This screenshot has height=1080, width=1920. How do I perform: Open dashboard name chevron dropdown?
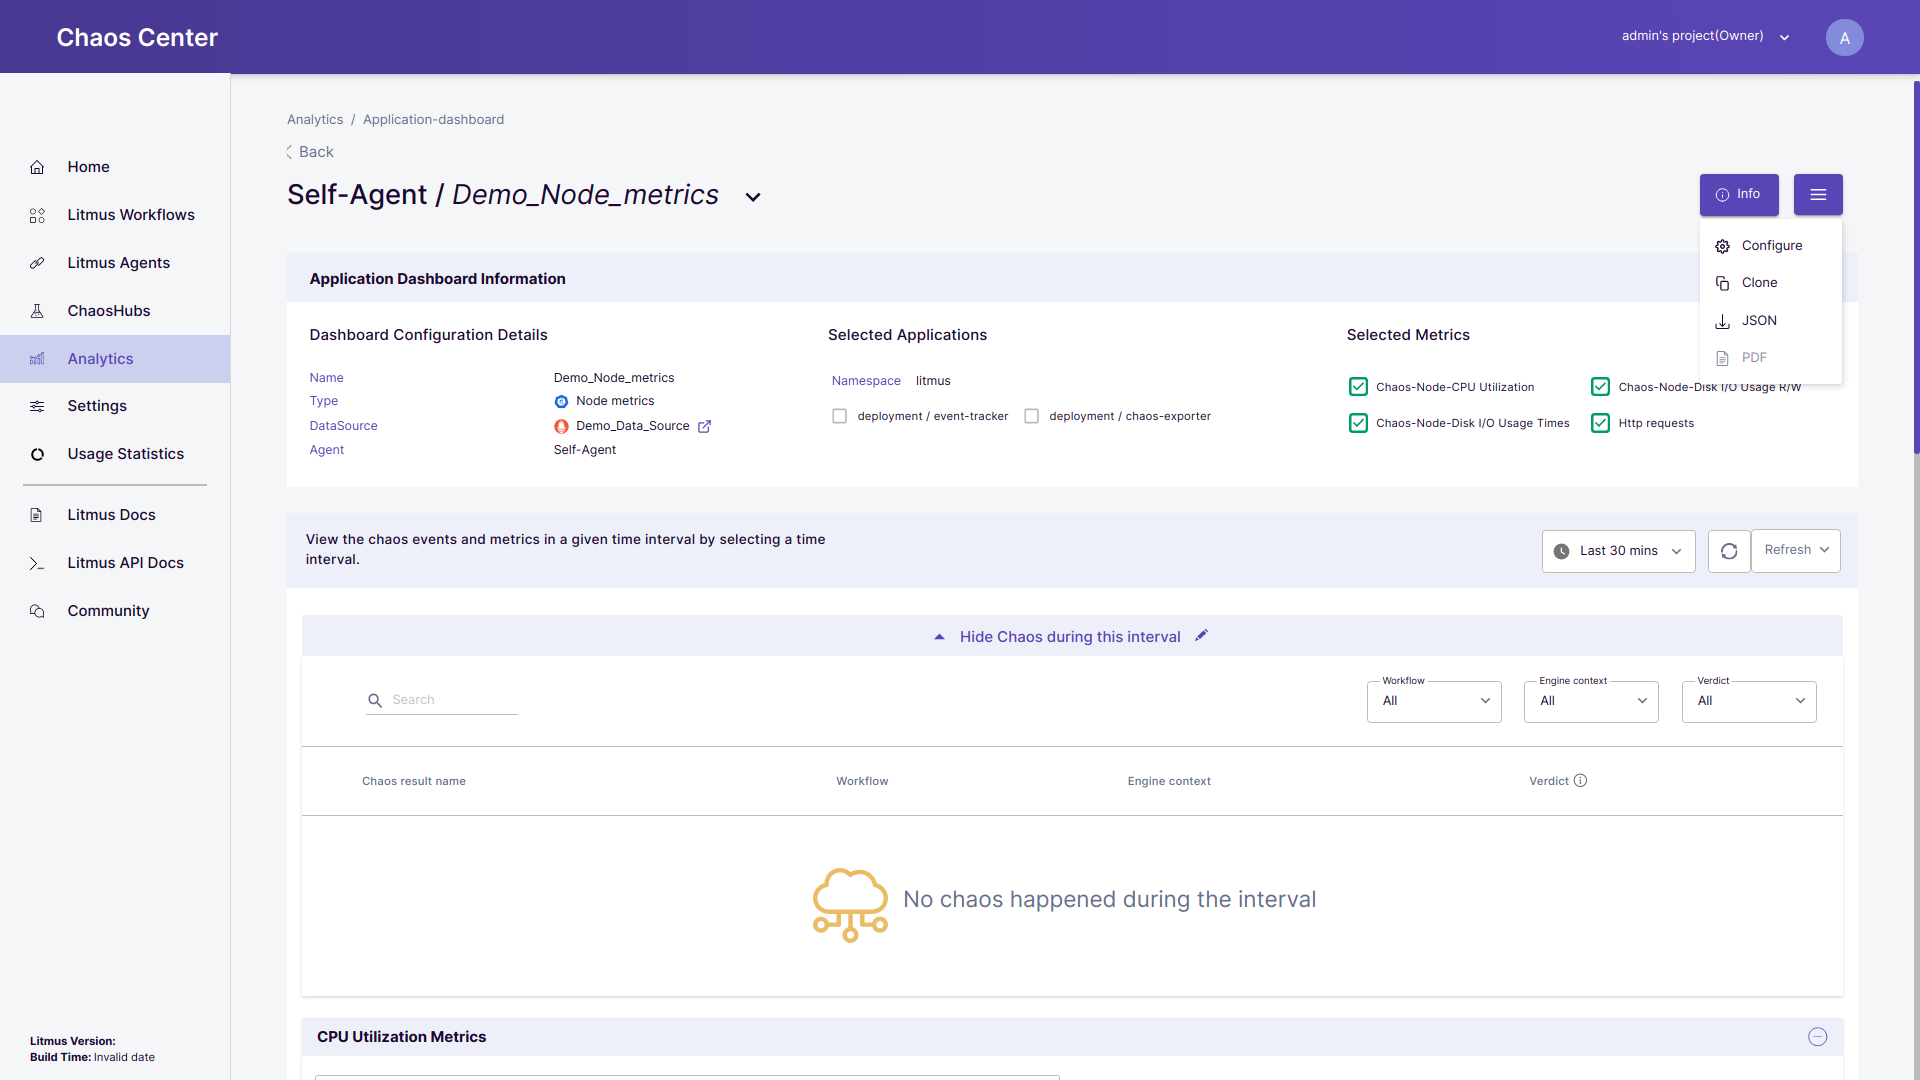point(753,197)
